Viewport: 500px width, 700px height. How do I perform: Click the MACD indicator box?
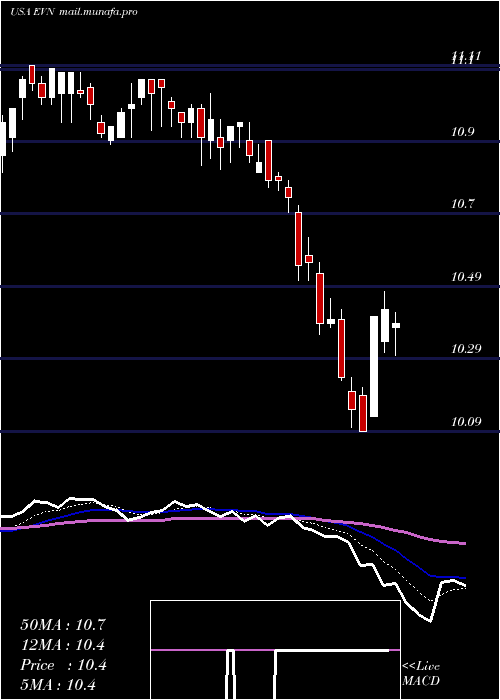coord(275,650)
